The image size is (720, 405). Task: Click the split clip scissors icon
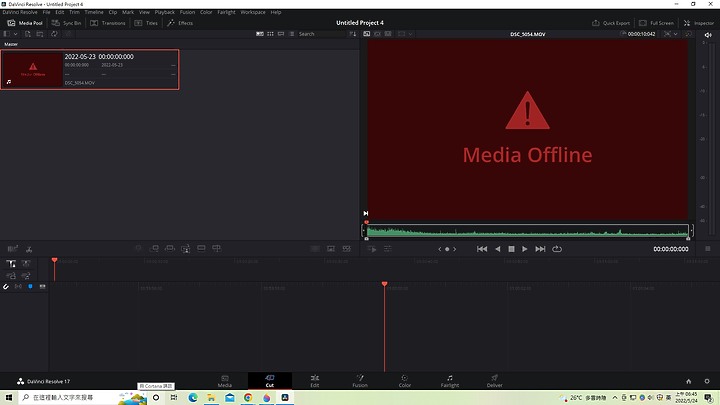coord(29,249)
